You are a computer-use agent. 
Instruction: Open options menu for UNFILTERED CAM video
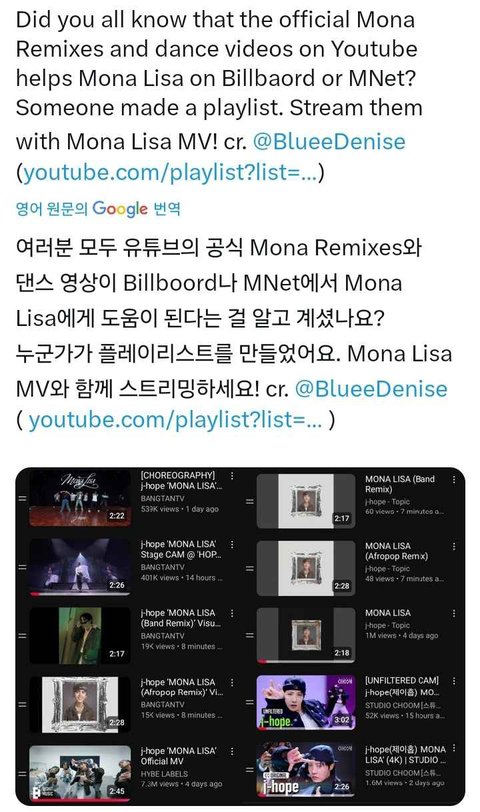454,680
